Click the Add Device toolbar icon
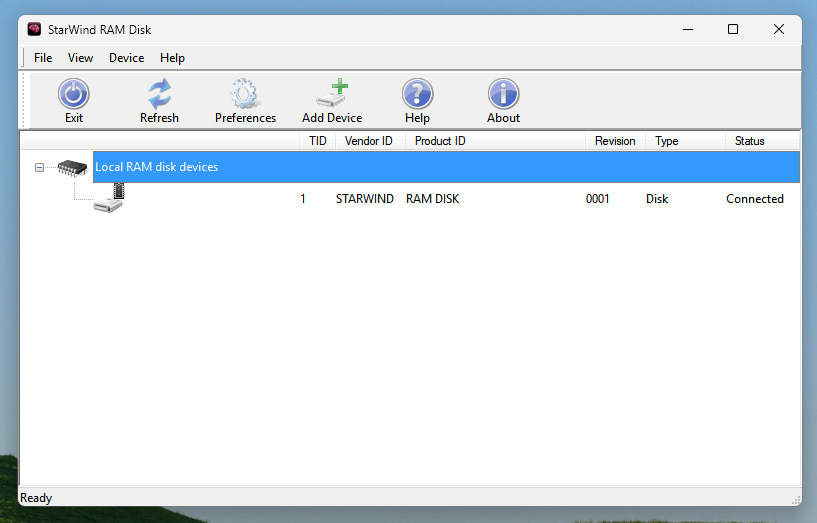The height and width of the screenshot is (523, 817). pyautogui.click(x=332, y=95)
